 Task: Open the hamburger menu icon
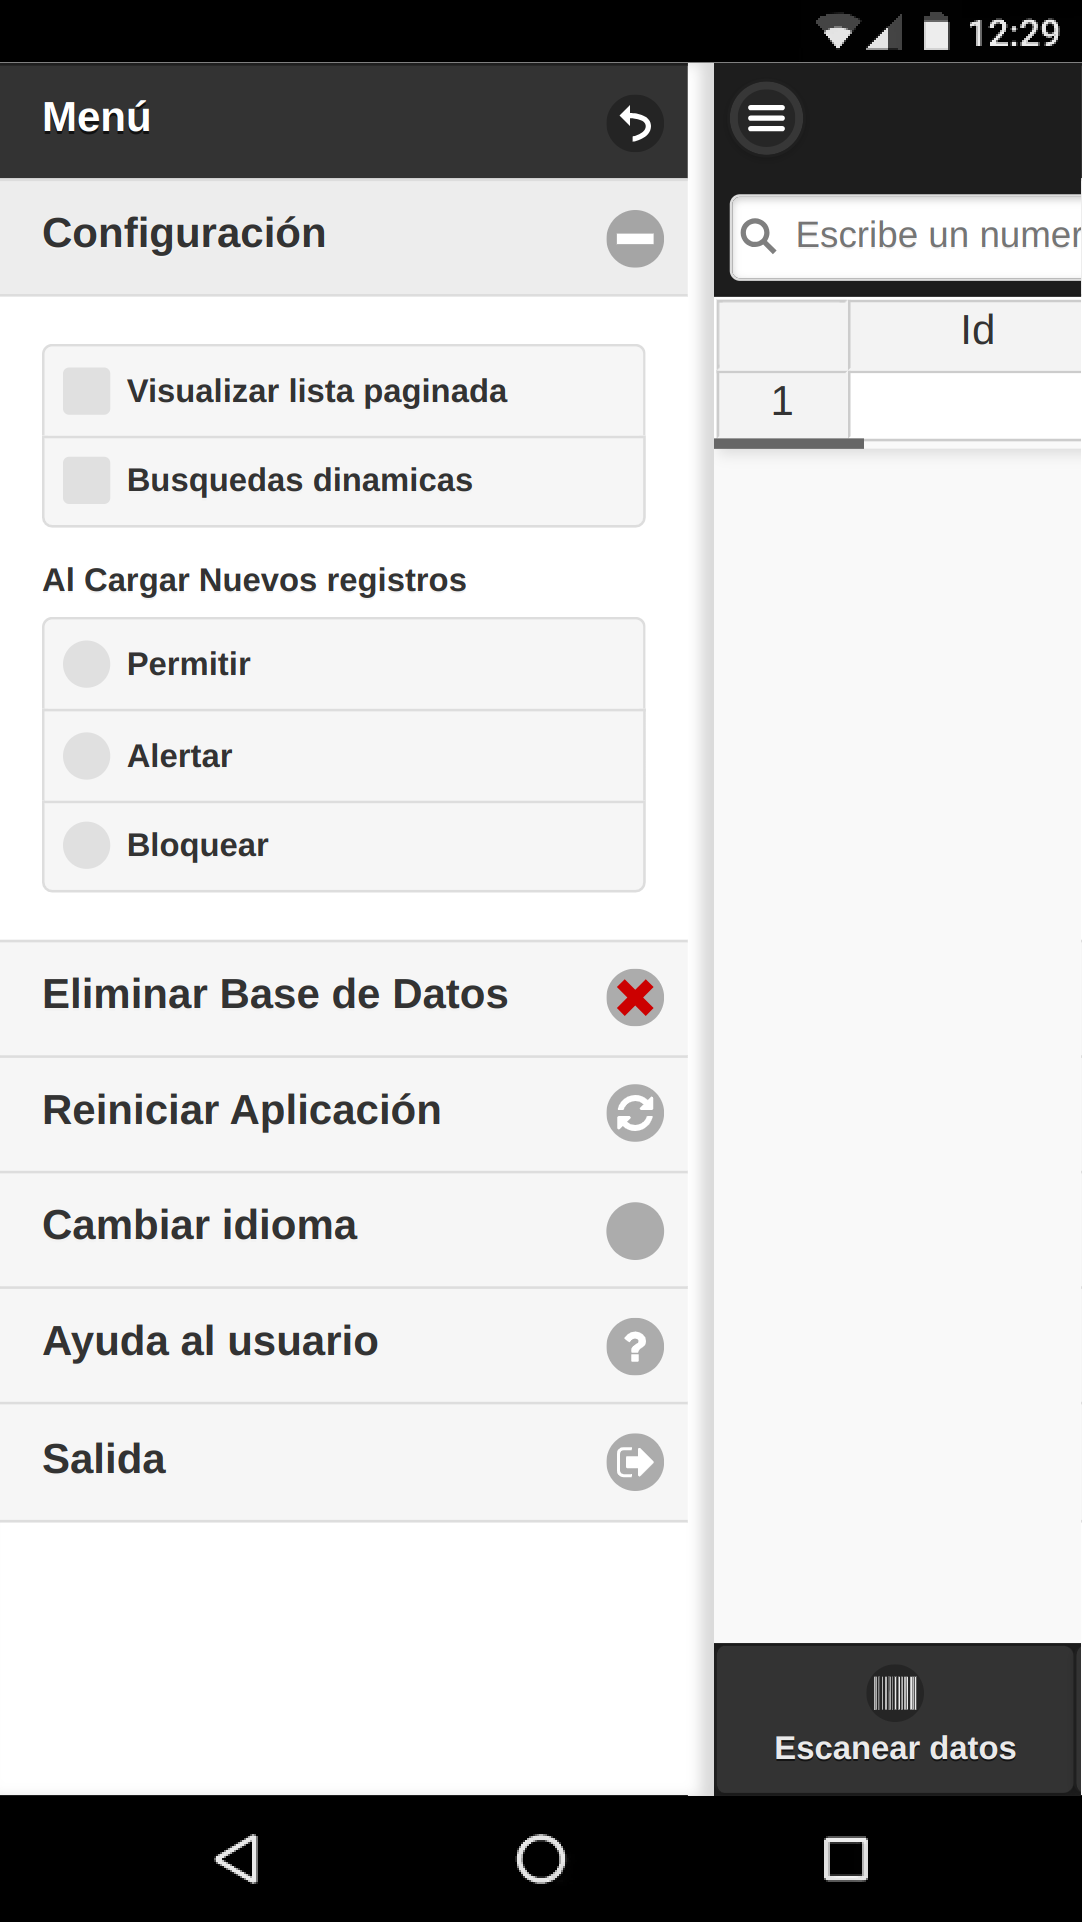tap(766, 118)
